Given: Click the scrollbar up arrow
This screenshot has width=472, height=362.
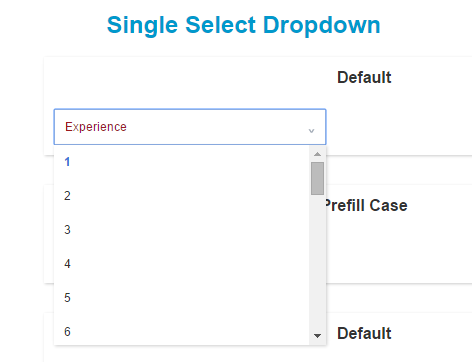Looking at the screenshot, I should click(317, 154).
